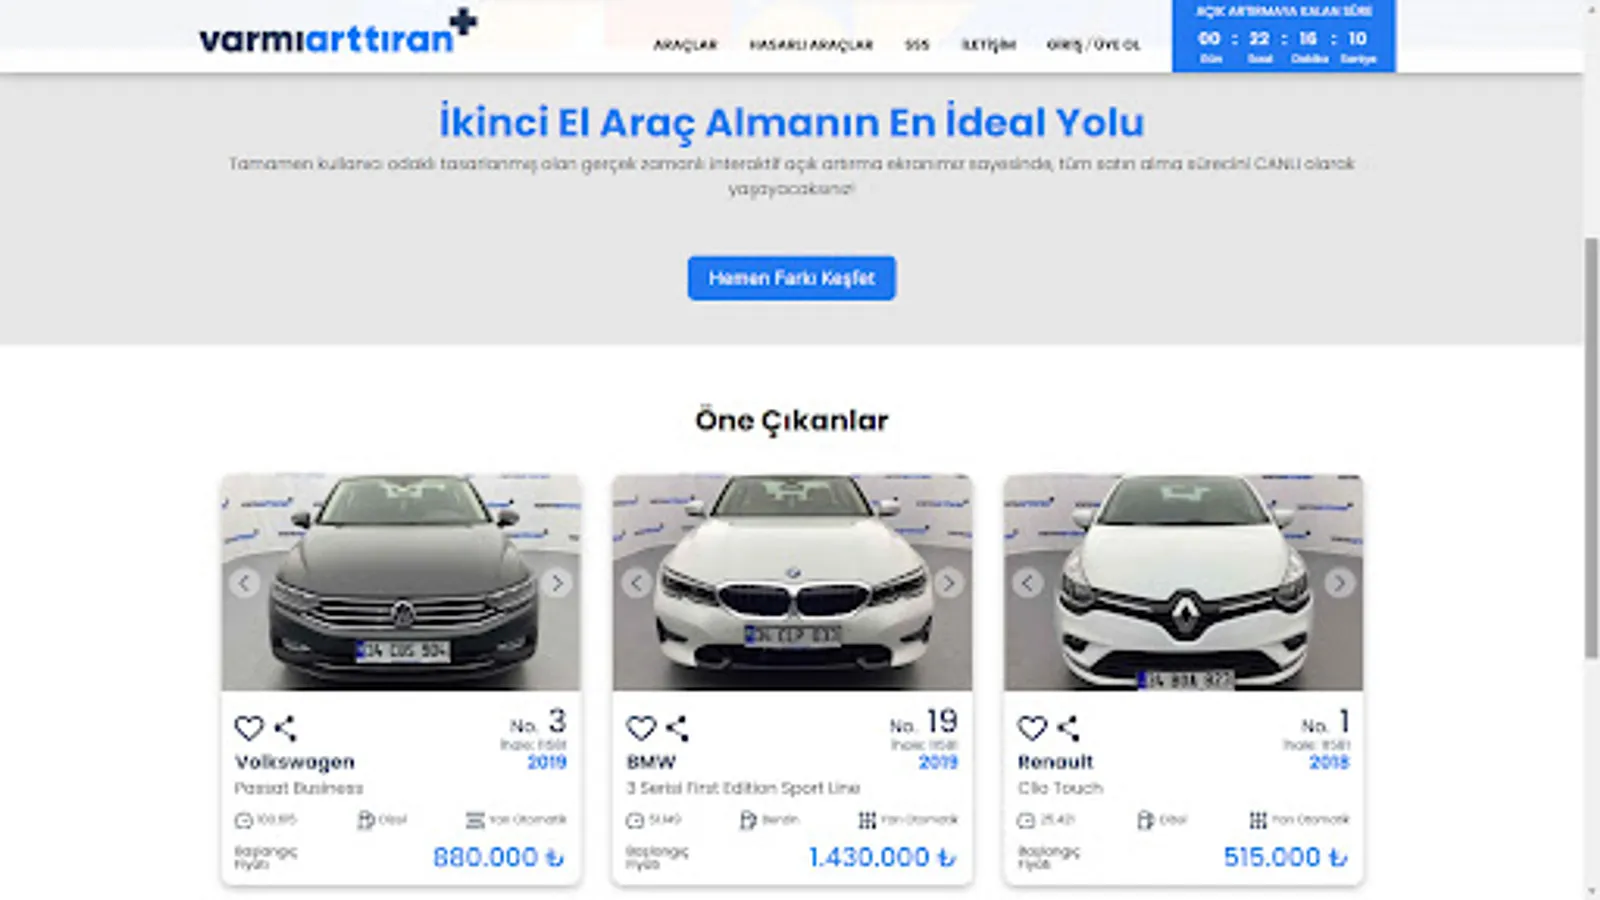This screenshot has height=900, width=1600.
Task: Open the Renault Clio Touch listing title
Action: pyautogui.click(x=1056, y=762)
